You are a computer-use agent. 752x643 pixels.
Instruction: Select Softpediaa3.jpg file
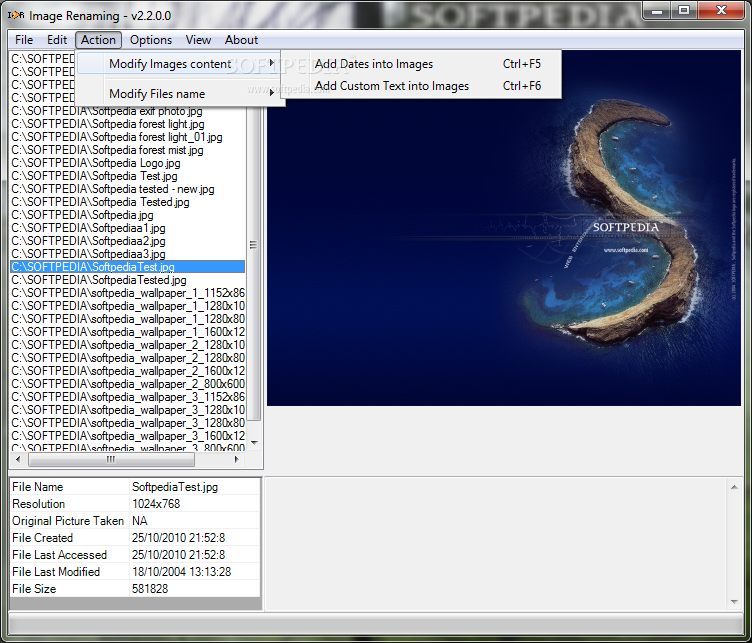coord(128,254)
